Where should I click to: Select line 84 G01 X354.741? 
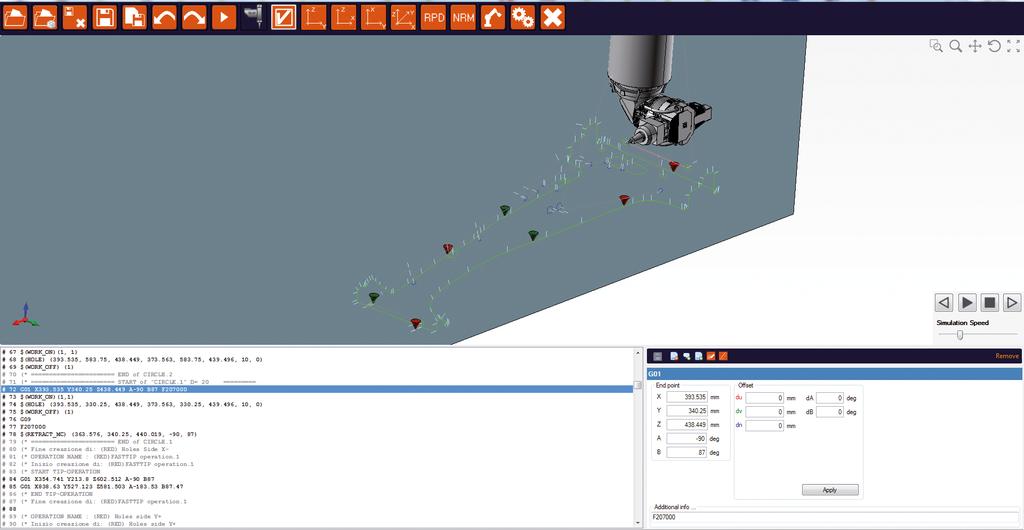317,479
